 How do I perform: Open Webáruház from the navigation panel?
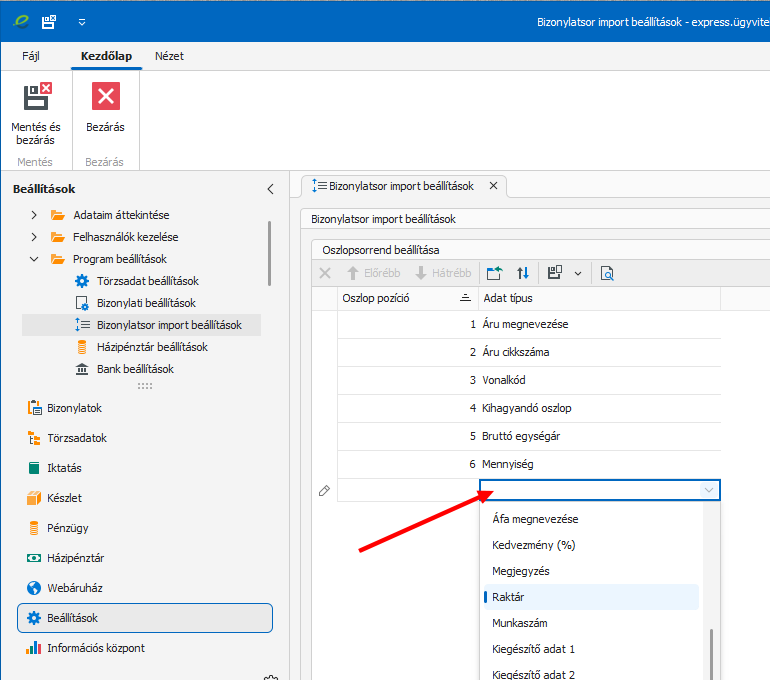point(74,588)
